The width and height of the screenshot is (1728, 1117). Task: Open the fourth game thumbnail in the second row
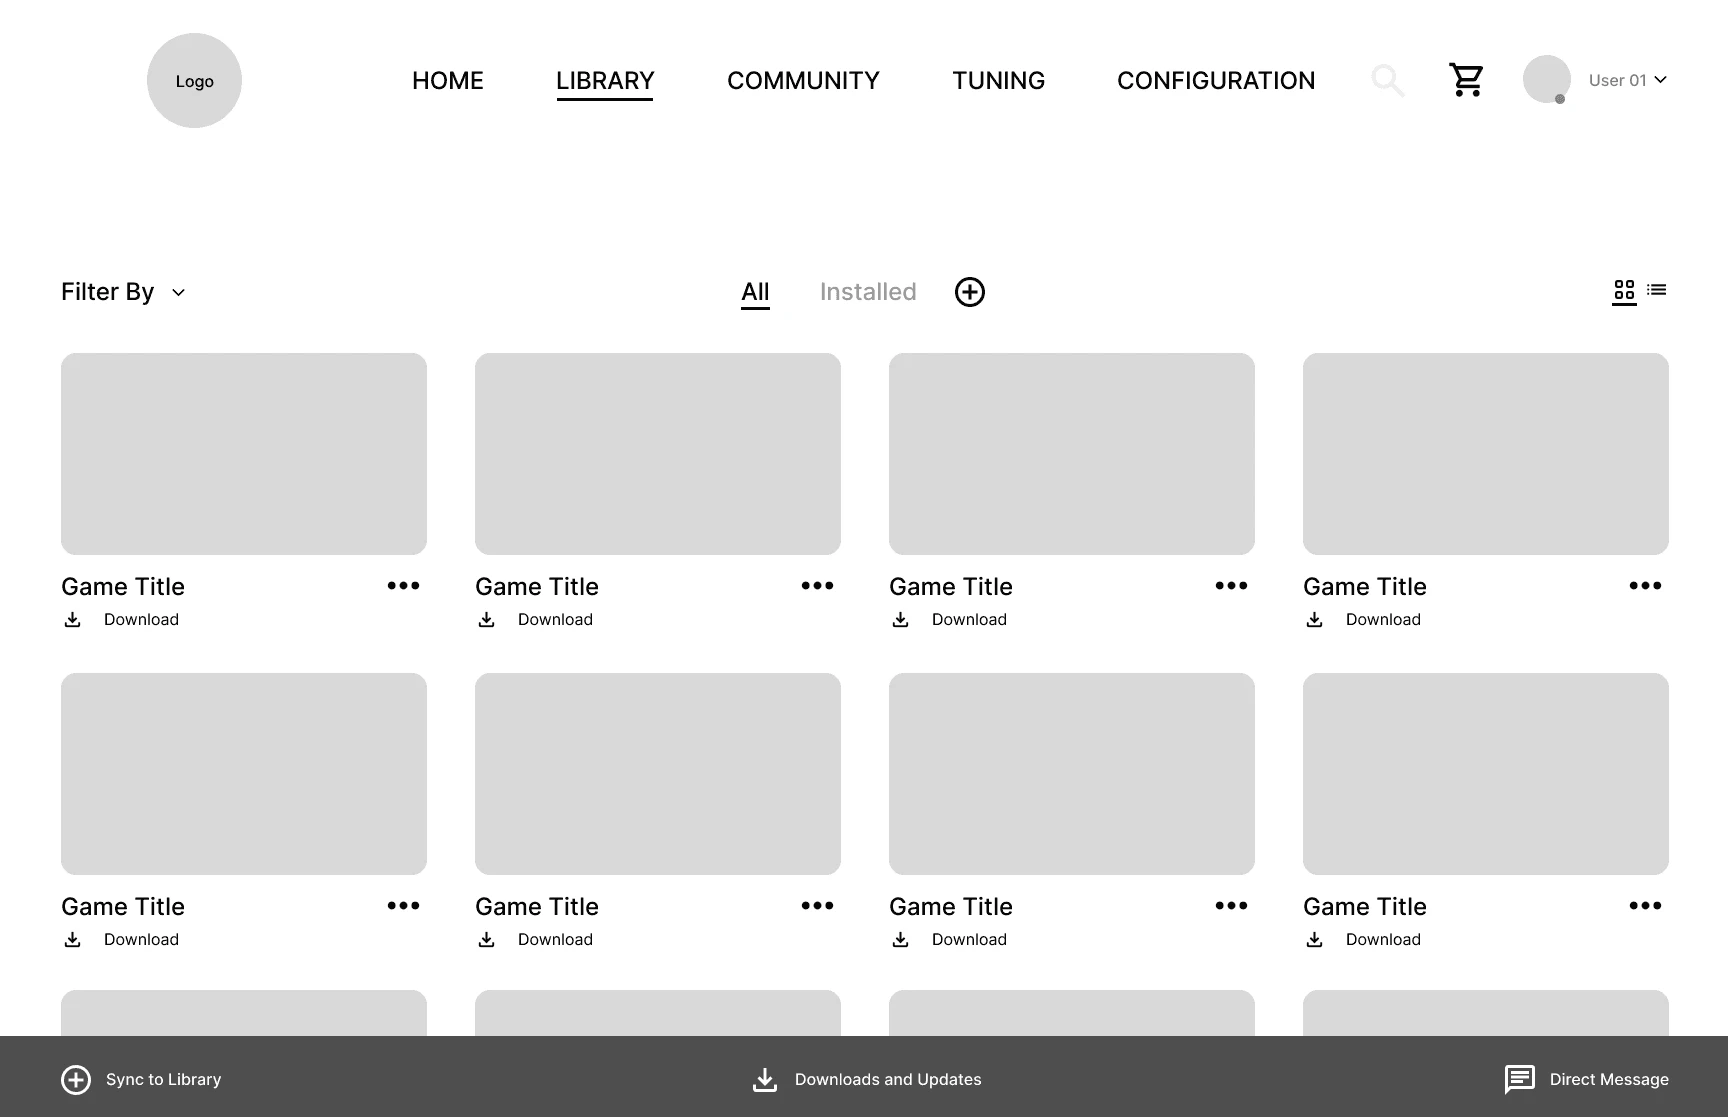1486,774
